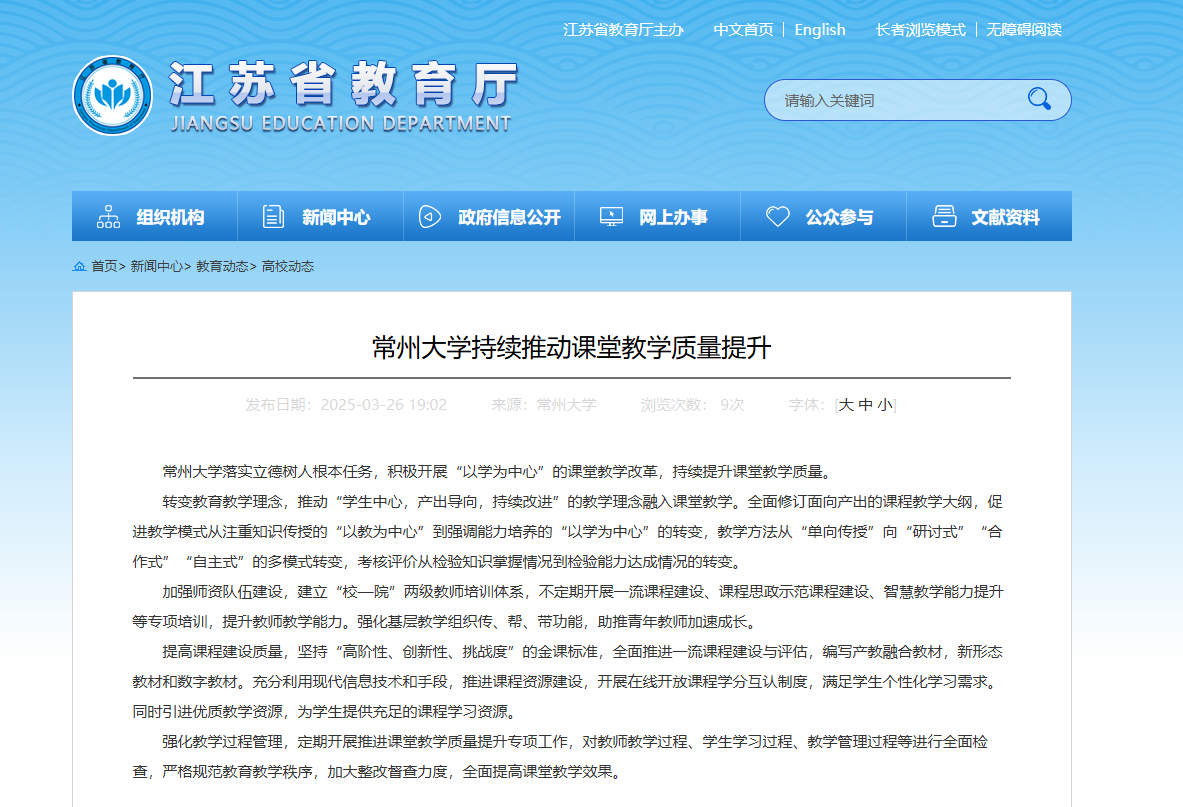The width and height of the screenshot is (1183, 807).
Task: Open the 网上办事 menu label
Action: 673,217
